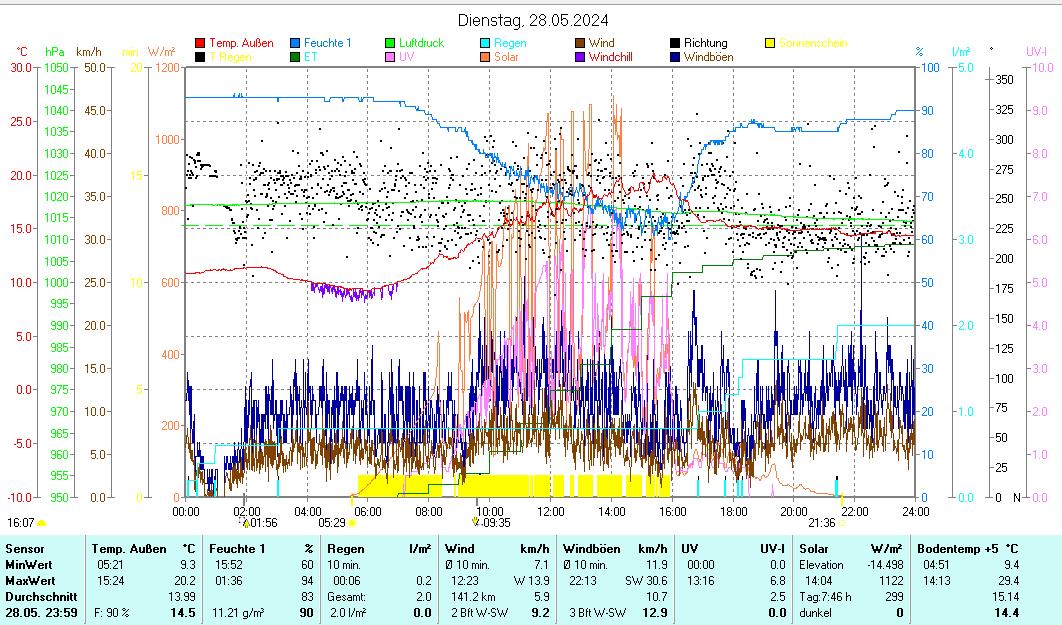Image resolution: width=1062 pixels, height=625 pixels.
Task: Click the 05:29 sunrise marker below the time axis
Action: (x=352, y=522)
